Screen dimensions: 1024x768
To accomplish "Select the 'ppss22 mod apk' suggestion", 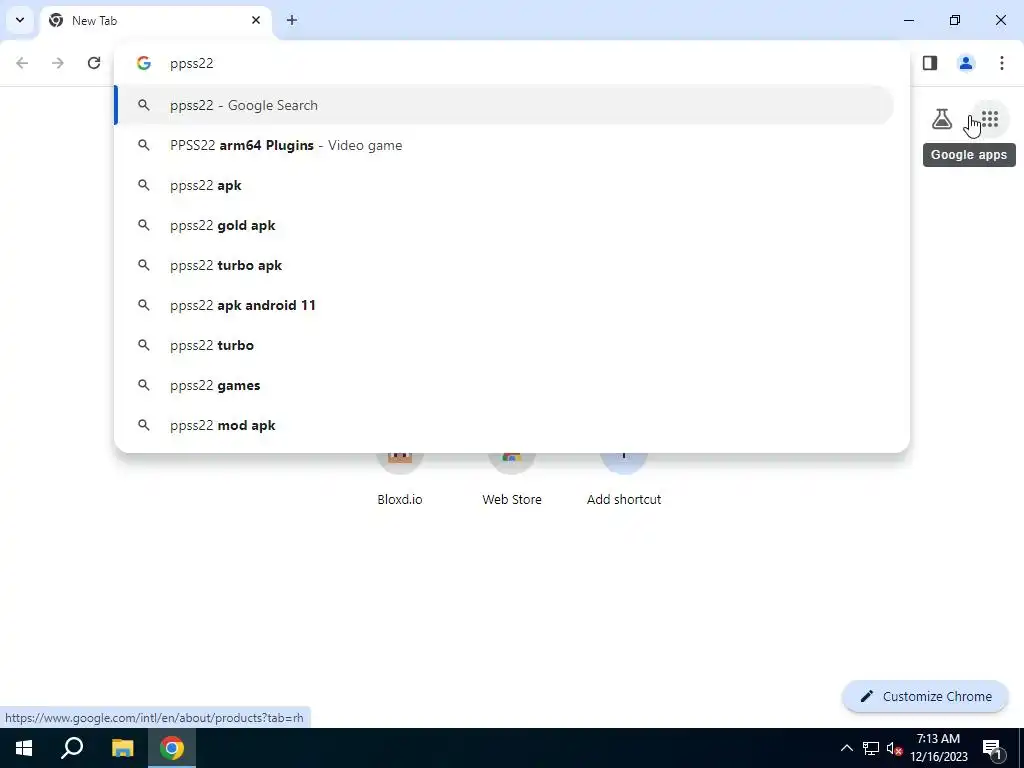I will pos(504,425).
